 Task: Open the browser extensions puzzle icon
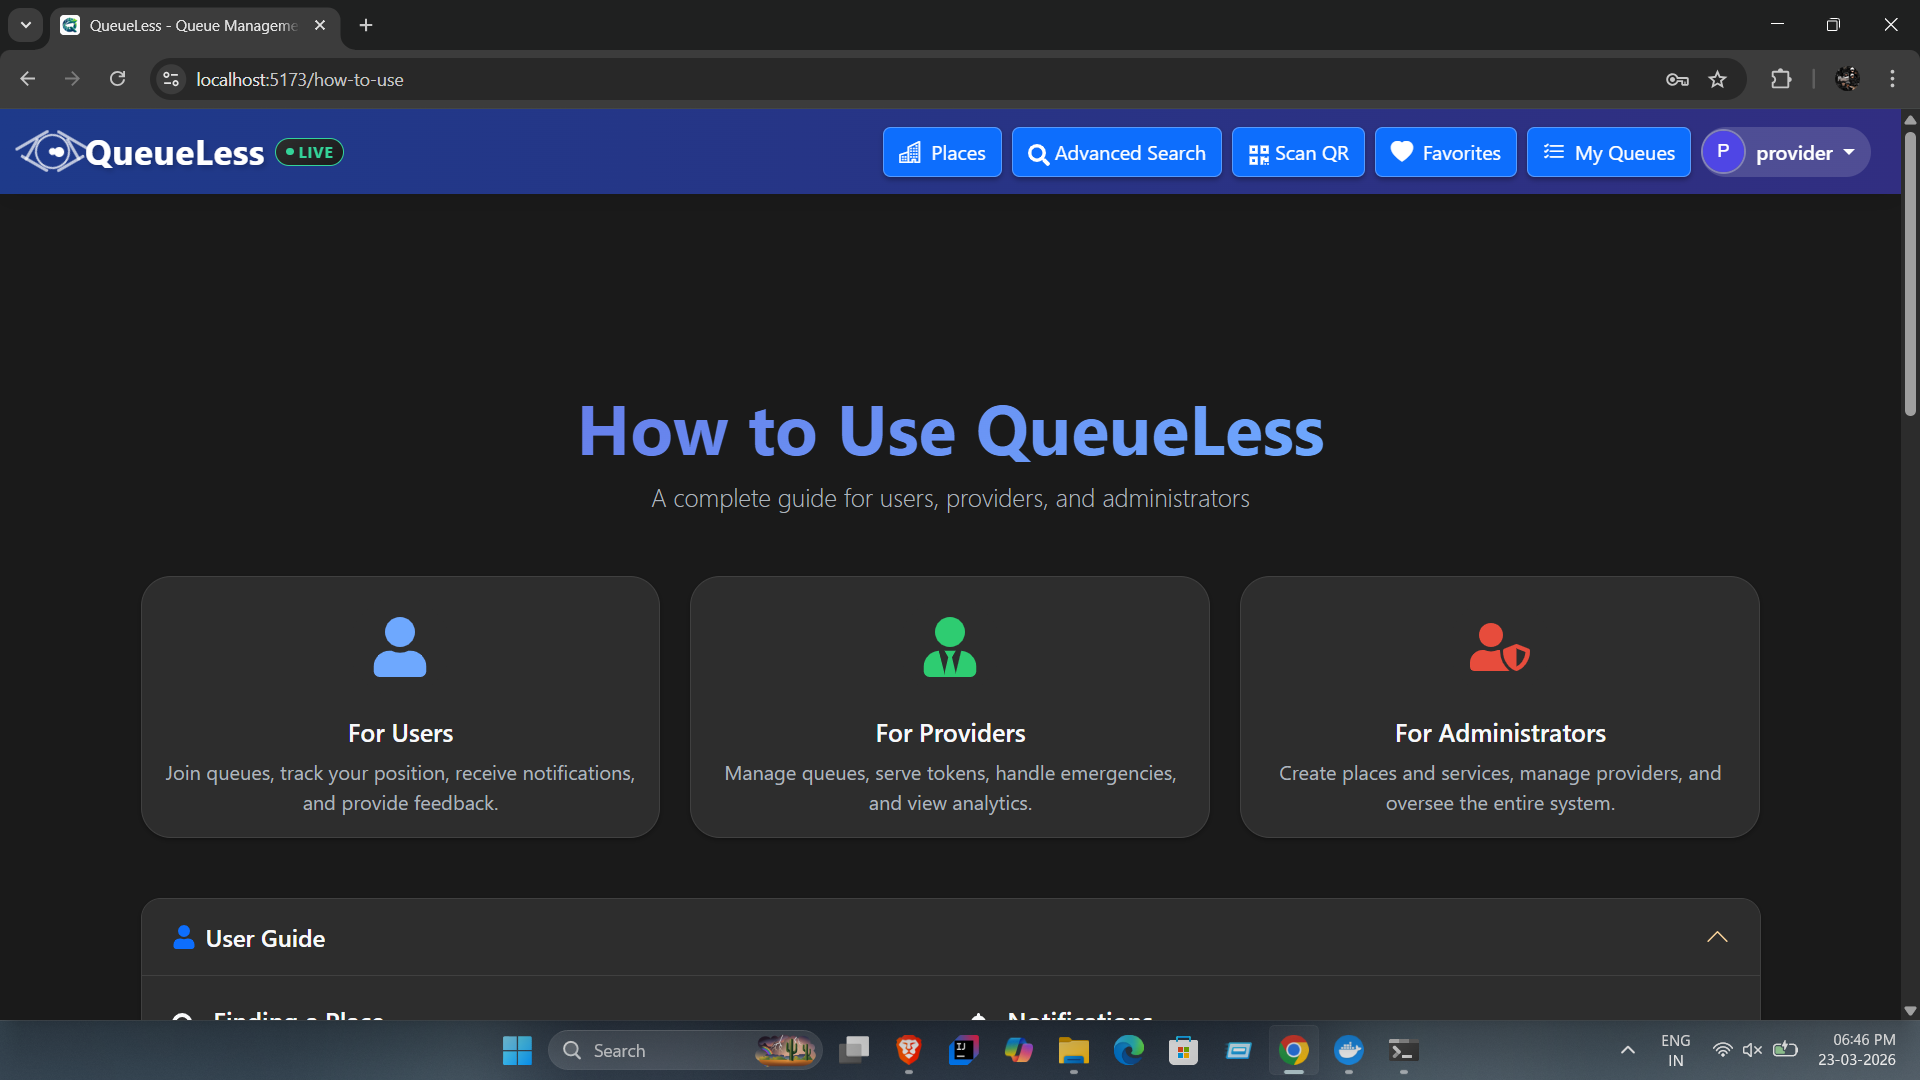1781,79
